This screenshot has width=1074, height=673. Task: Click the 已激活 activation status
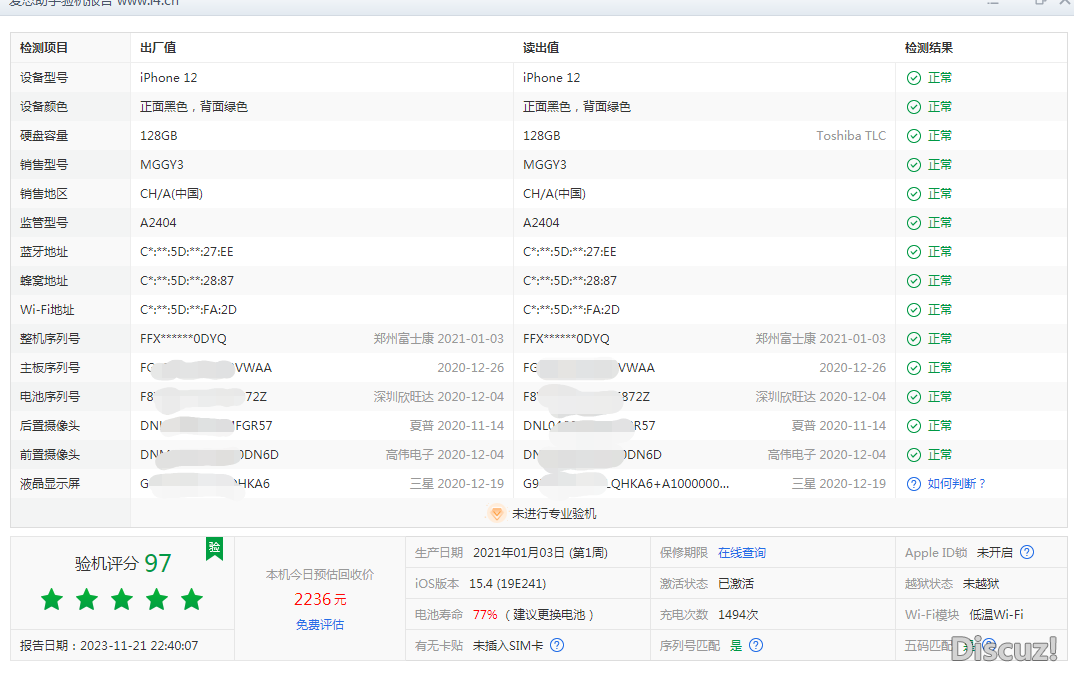tap(736, 584)
